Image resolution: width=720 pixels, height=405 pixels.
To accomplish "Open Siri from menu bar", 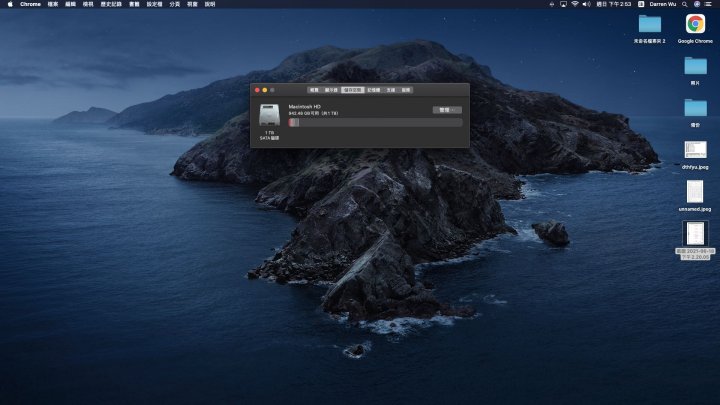I will 697,4.
